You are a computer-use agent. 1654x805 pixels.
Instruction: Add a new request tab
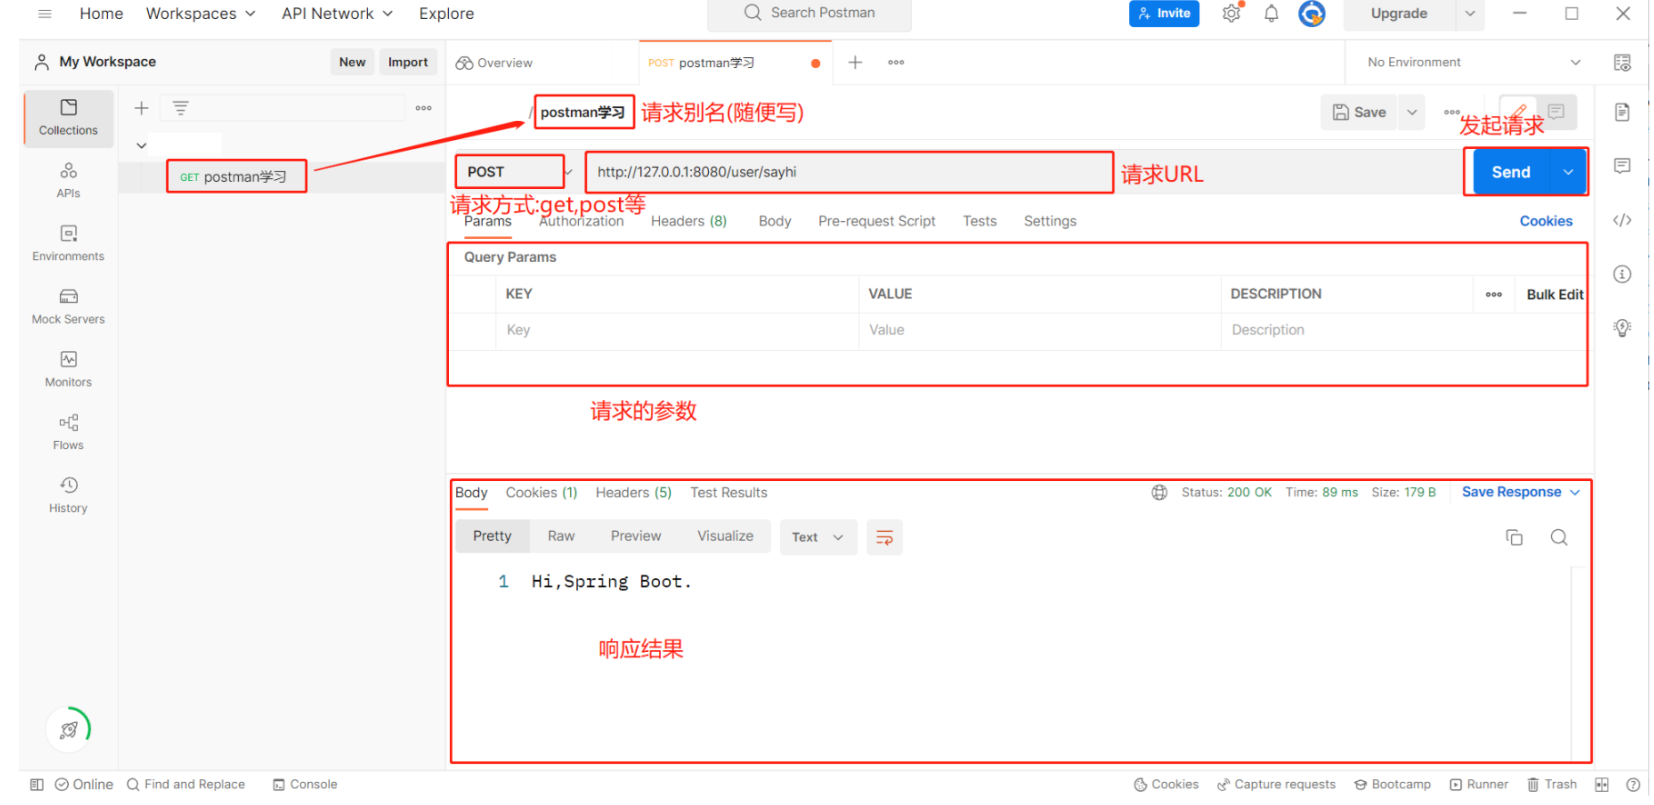[x=855, y=62]
